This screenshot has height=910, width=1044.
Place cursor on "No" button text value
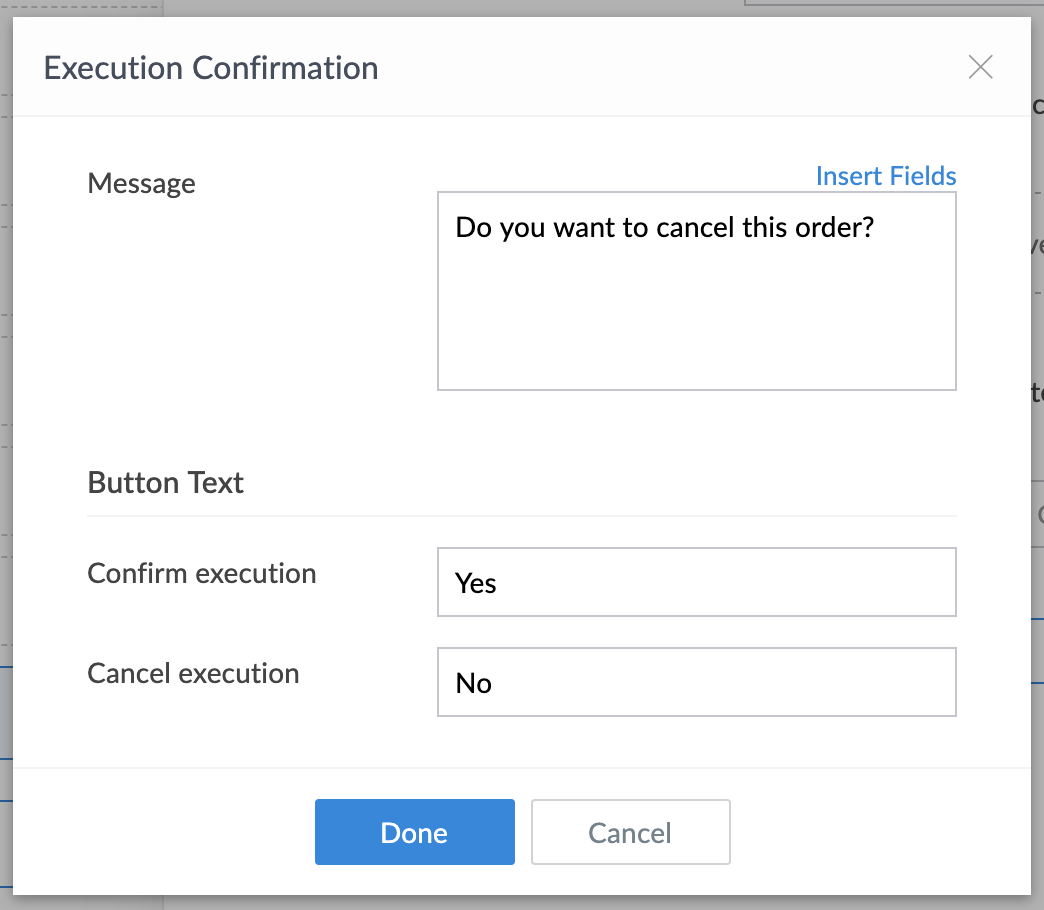point(474,683)
